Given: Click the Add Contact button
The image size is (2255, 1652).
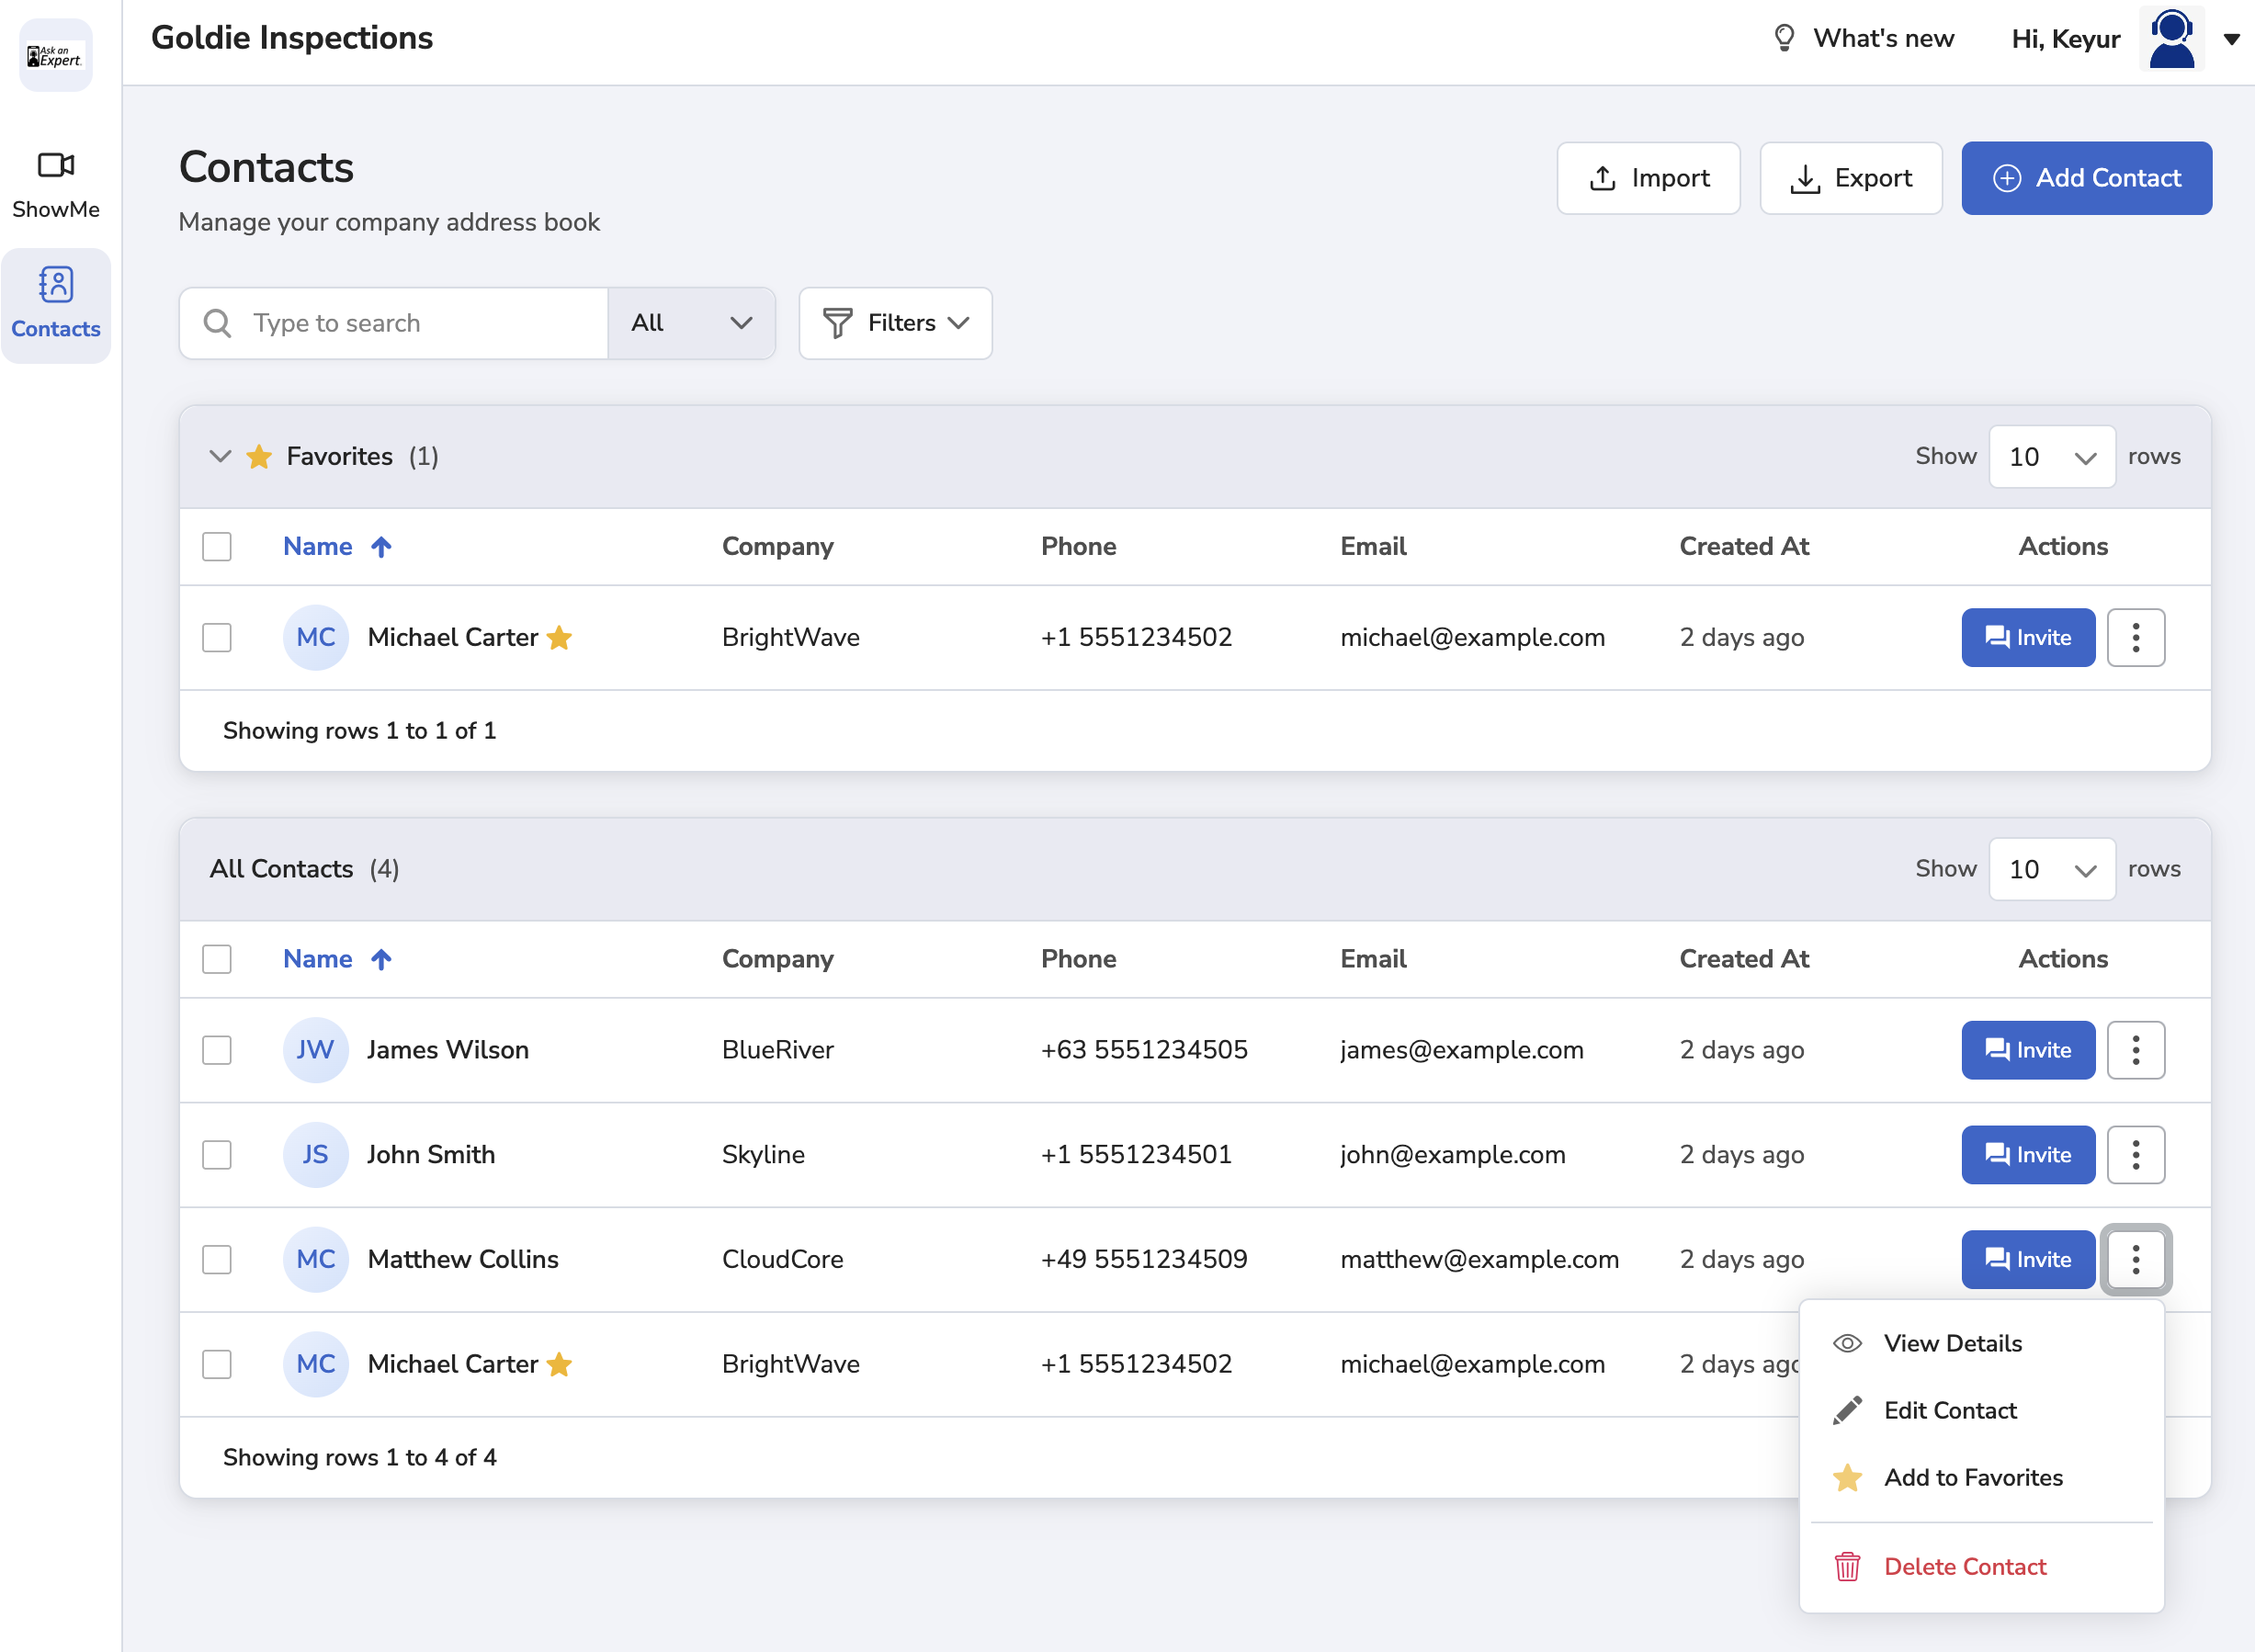Looking at the screenshot, I should pyautogui.click(x=2086, y=178).
